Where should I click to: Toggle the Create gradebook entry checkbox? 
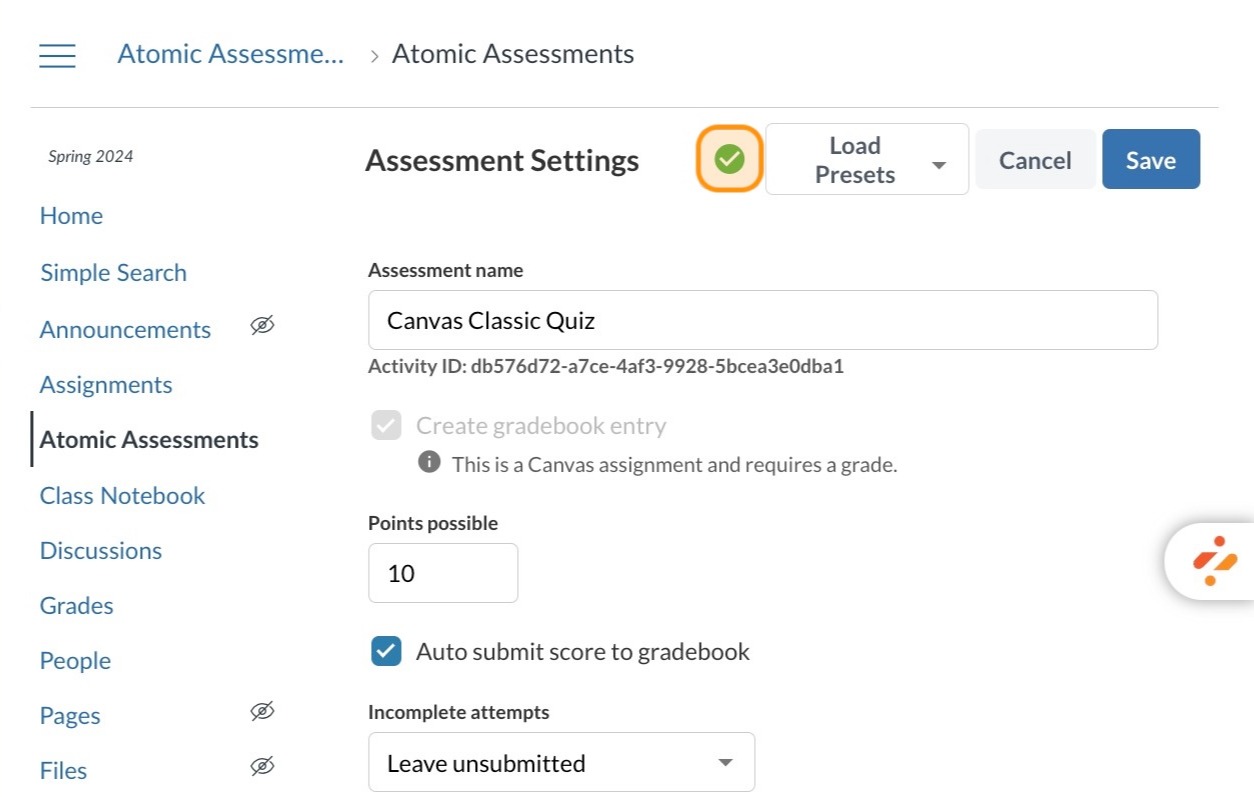click(386, 426)
